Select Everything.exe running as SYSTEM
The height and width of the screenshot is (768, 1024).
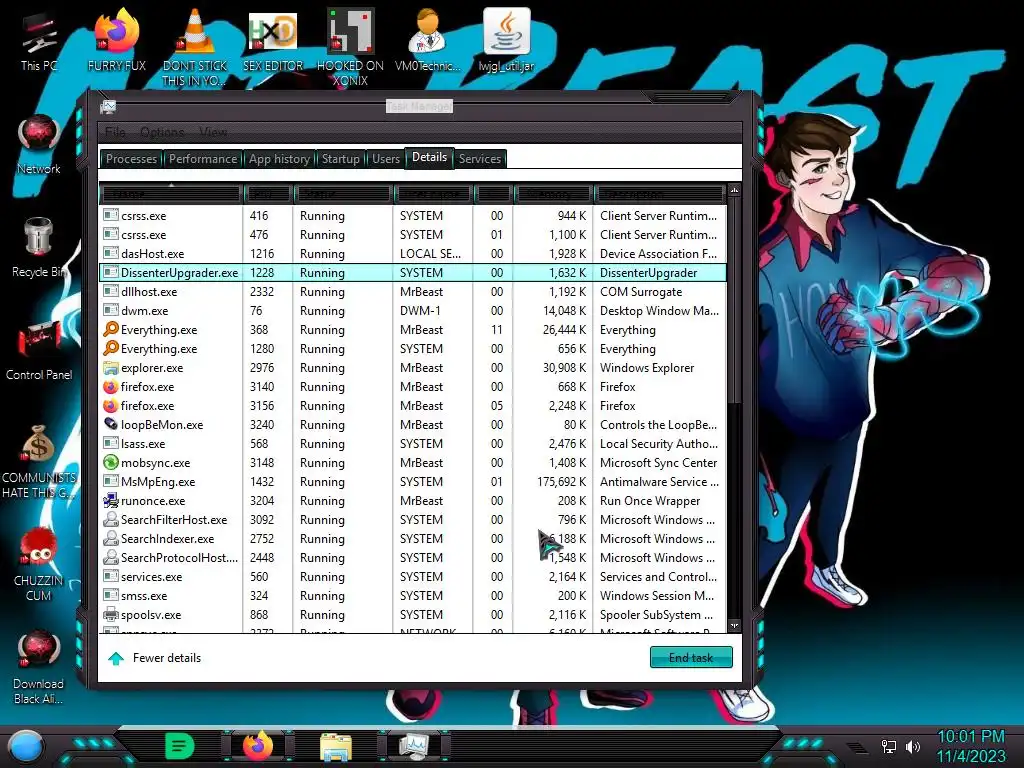point(413,349)
